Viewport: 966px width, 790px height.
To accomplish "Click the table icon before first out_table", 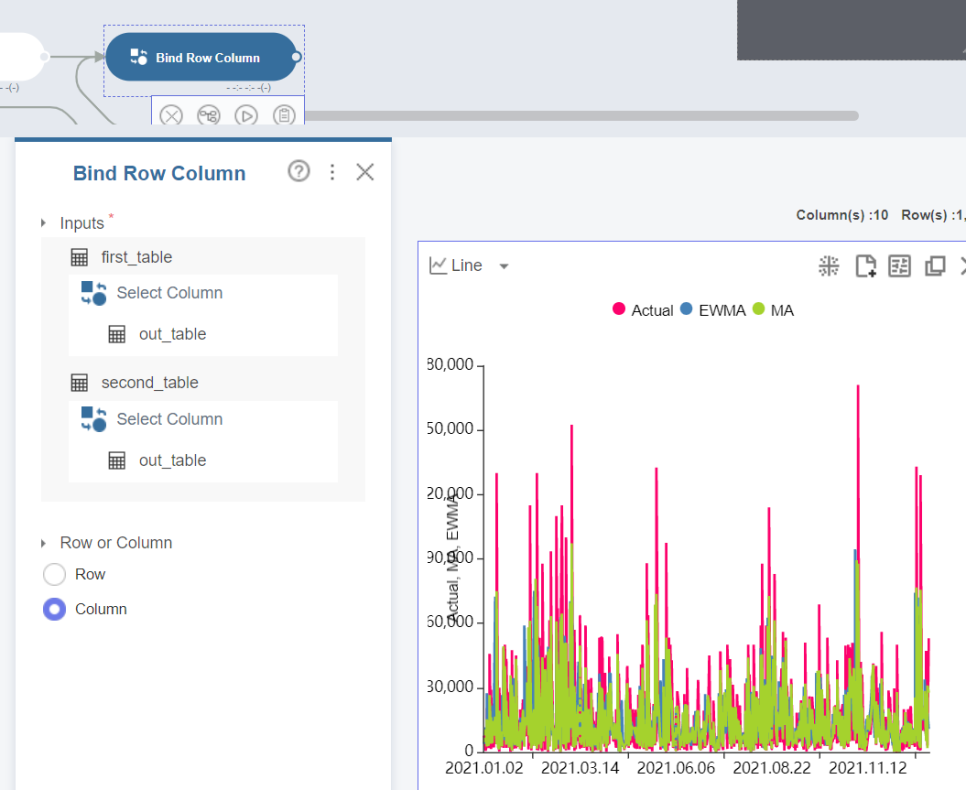I will 117,334.
